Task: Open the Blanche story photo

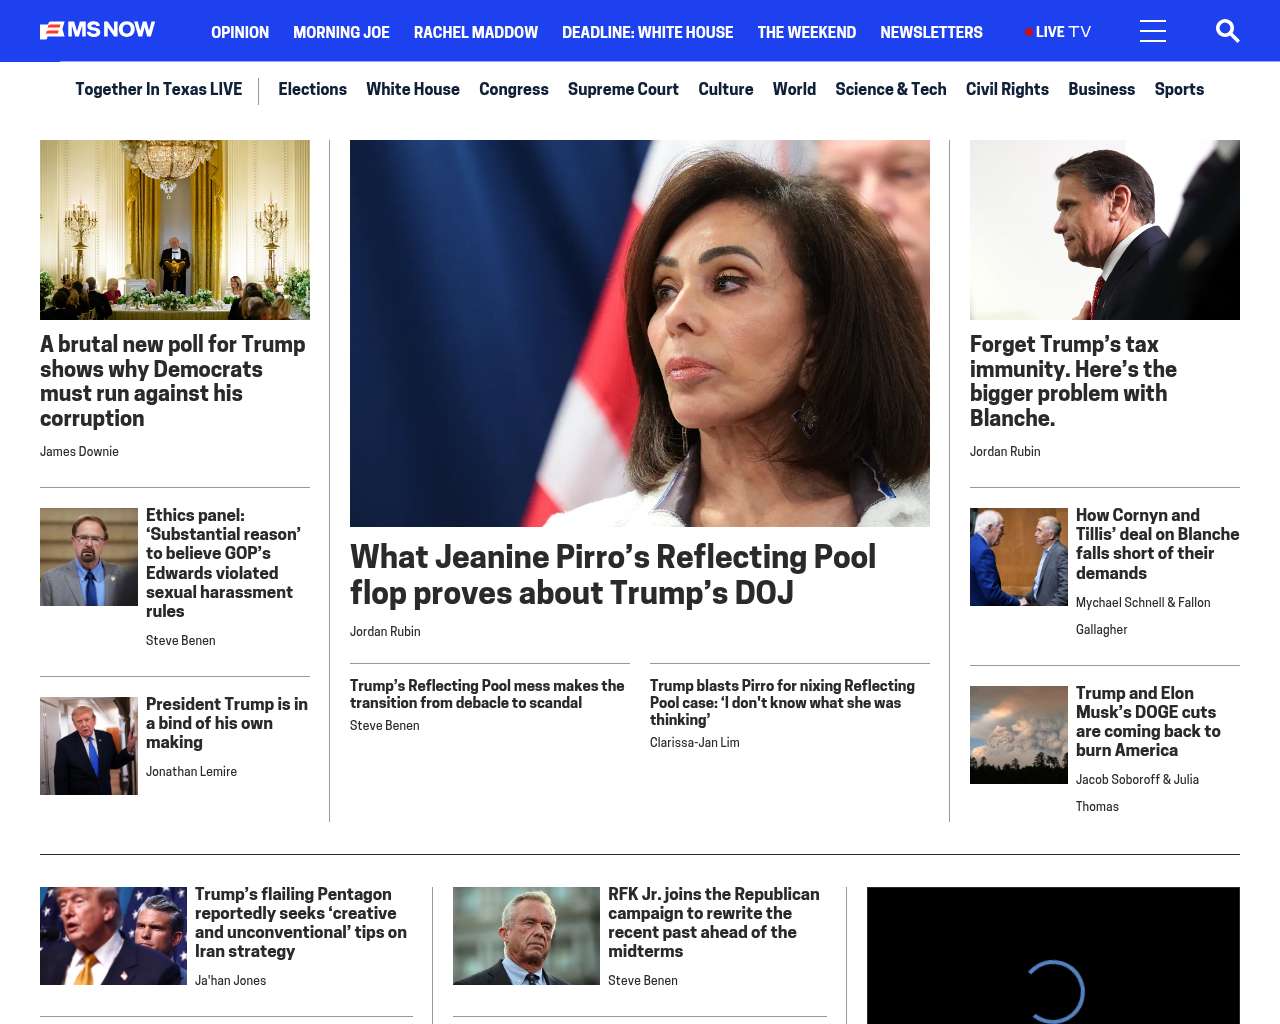Action: 1105,230
